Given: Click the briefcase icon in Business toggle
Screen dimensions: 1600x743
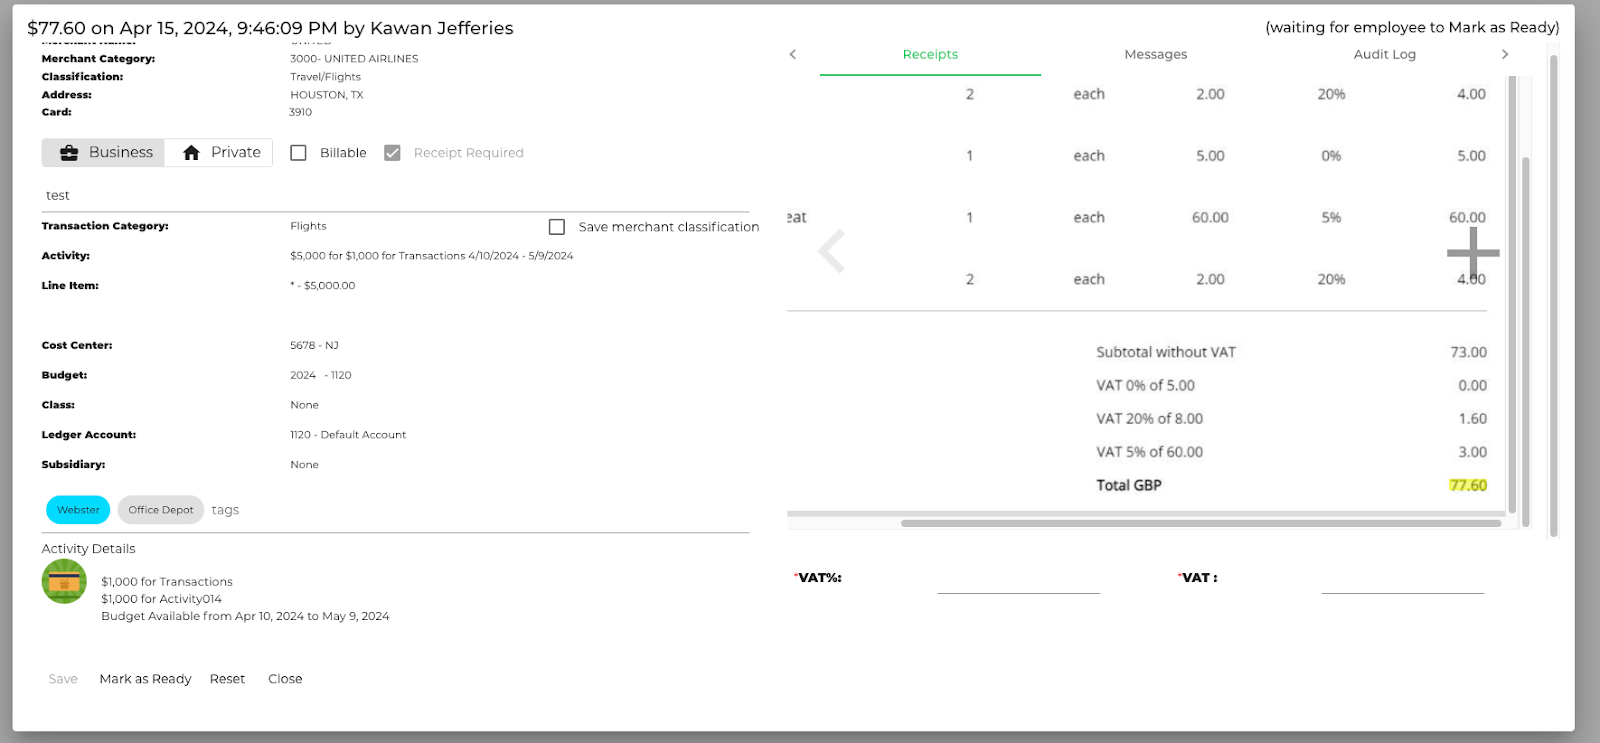Looking at the screenshot, I should click(69, 153).
